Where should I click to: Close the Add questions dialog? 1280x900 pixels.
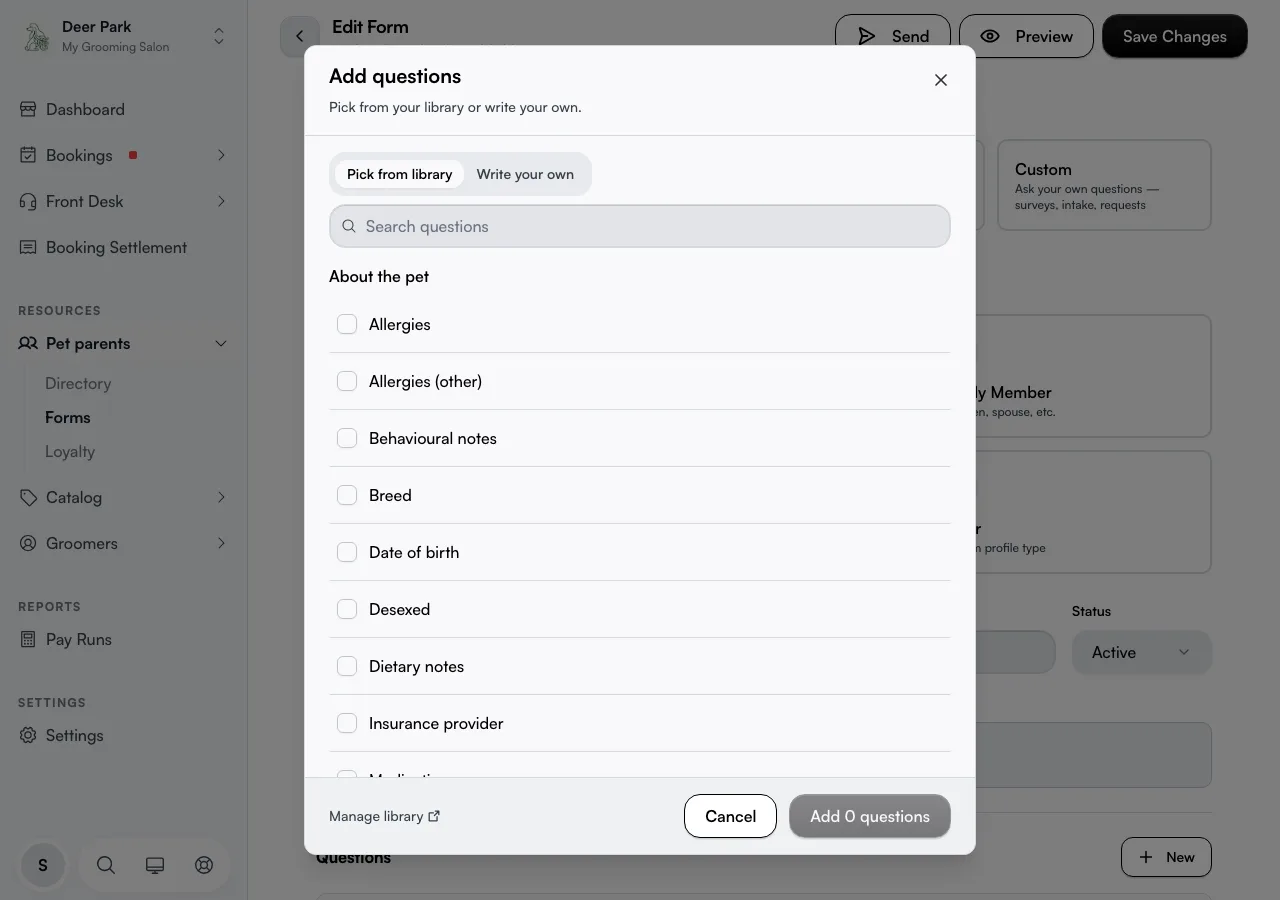click(940, 80)
